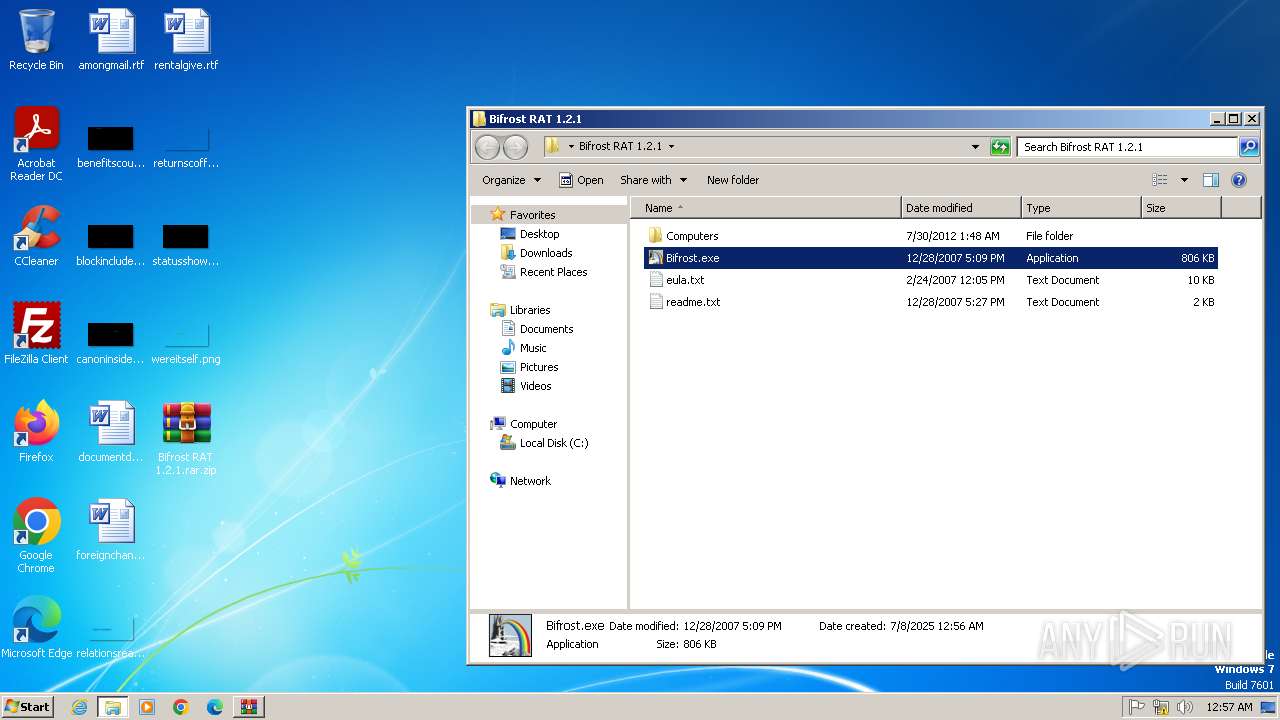The image size is (1280, 720).
Task: Refresh the Bifrost RAT 1.2.1 folder
Action: [1000, 147]
